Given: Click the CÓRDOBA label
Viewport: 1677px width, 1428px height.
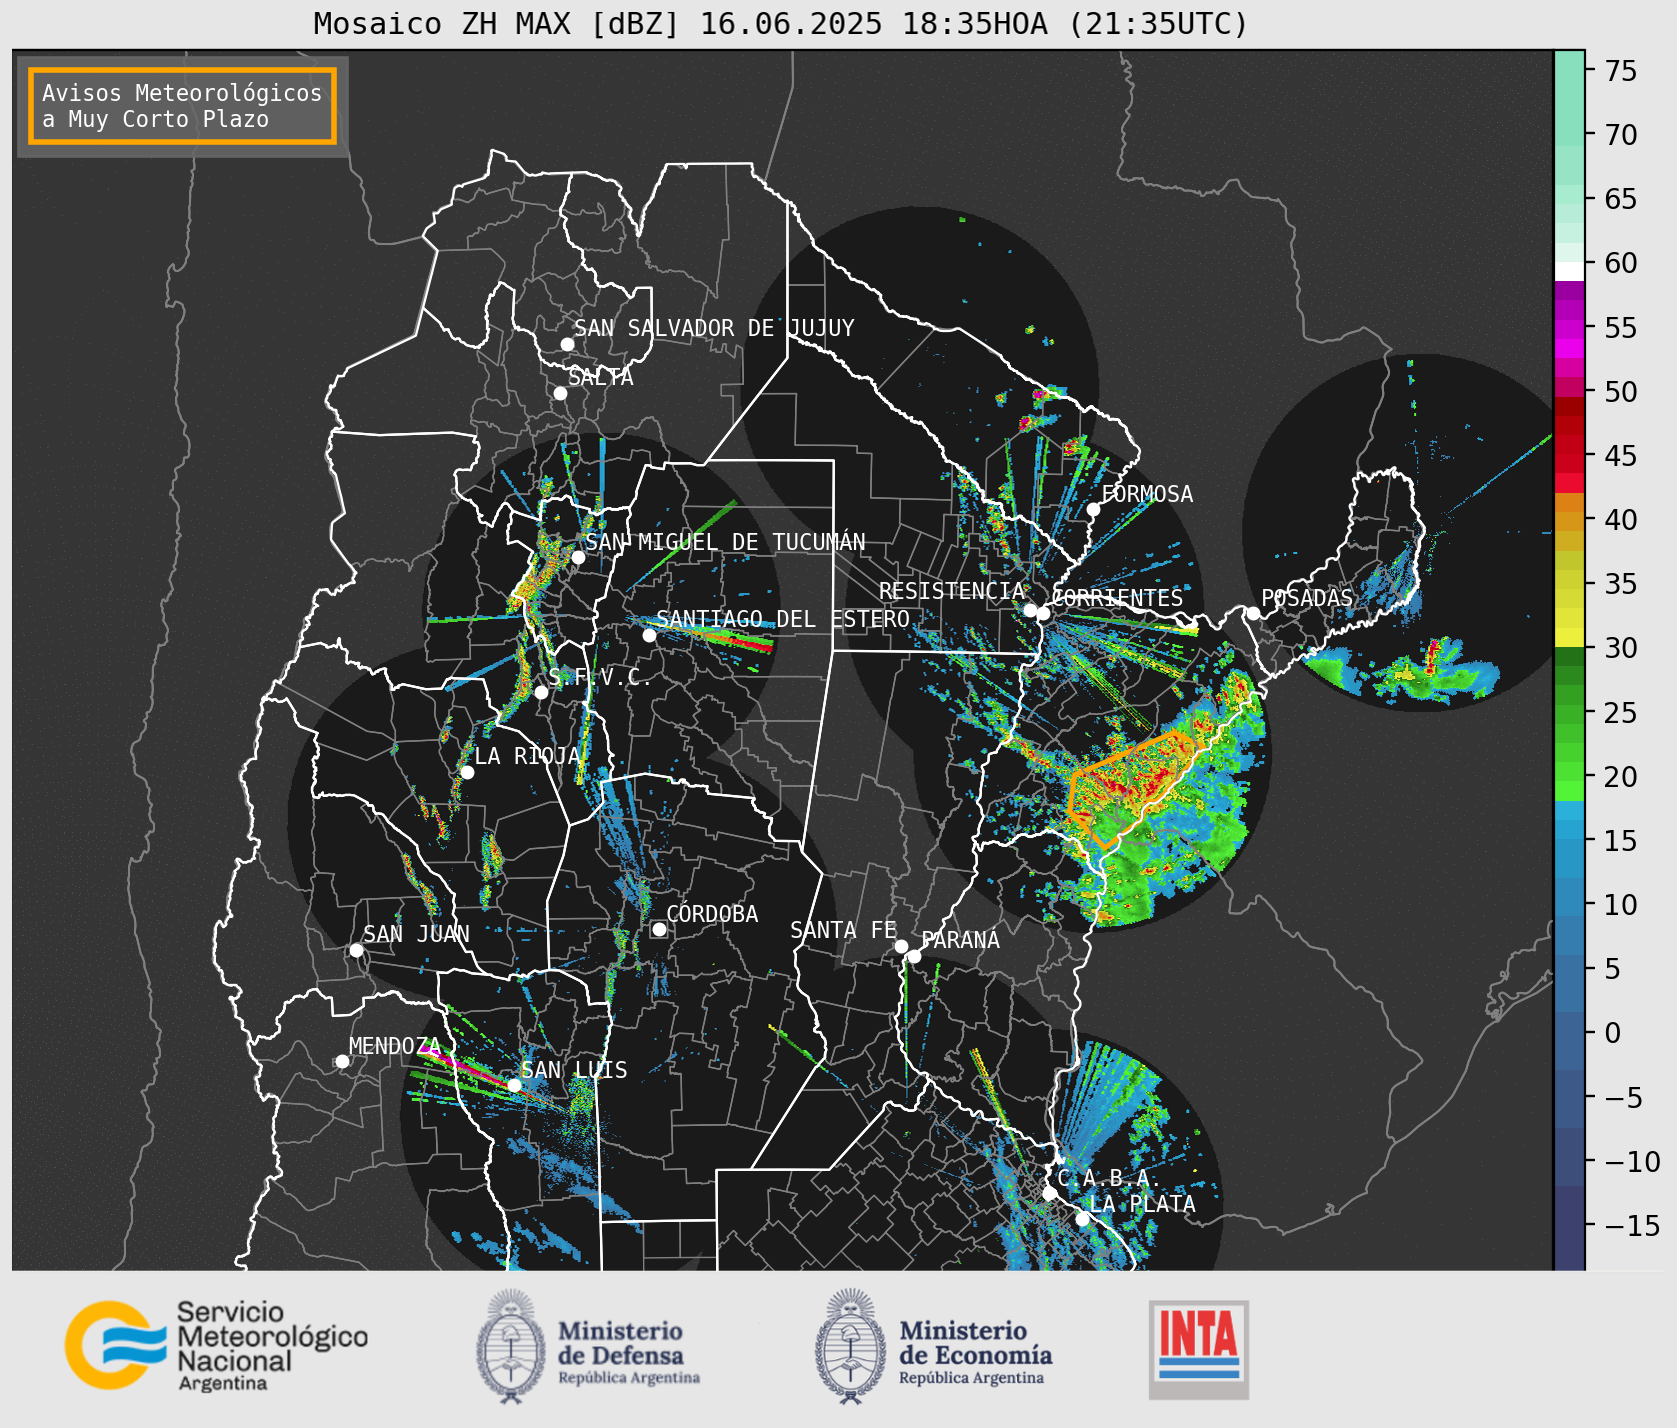Looking at the screenshot, I should coord(712,914).
